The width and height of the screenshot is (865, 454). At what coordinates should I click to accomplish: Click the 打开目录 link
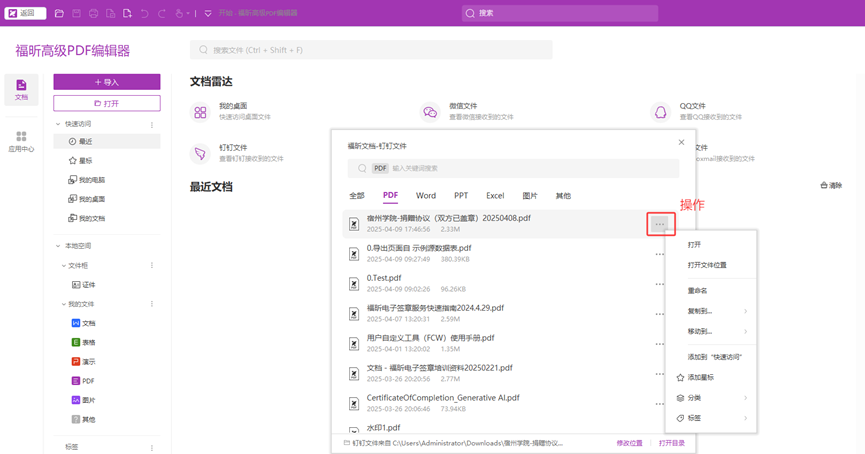(x=672, y=444)
